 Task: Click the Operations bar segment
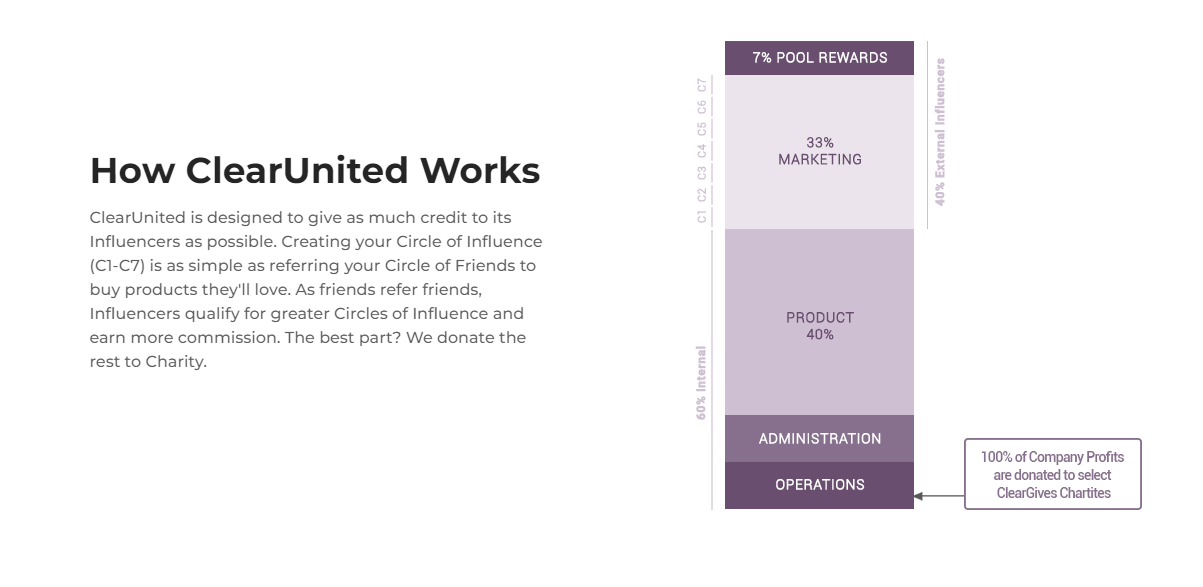(x=819, y=485)
